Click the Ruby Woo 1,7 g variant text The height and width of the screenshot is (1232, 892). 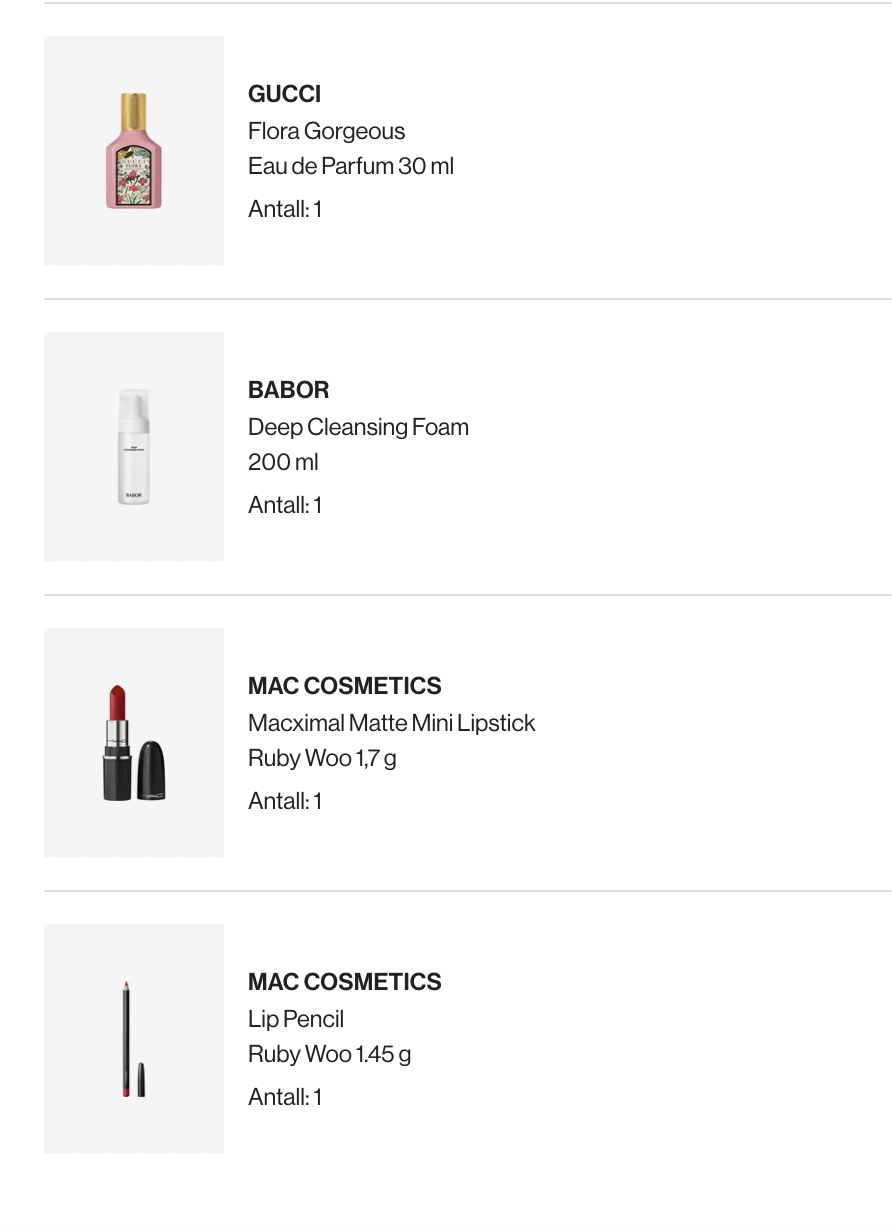322,758
